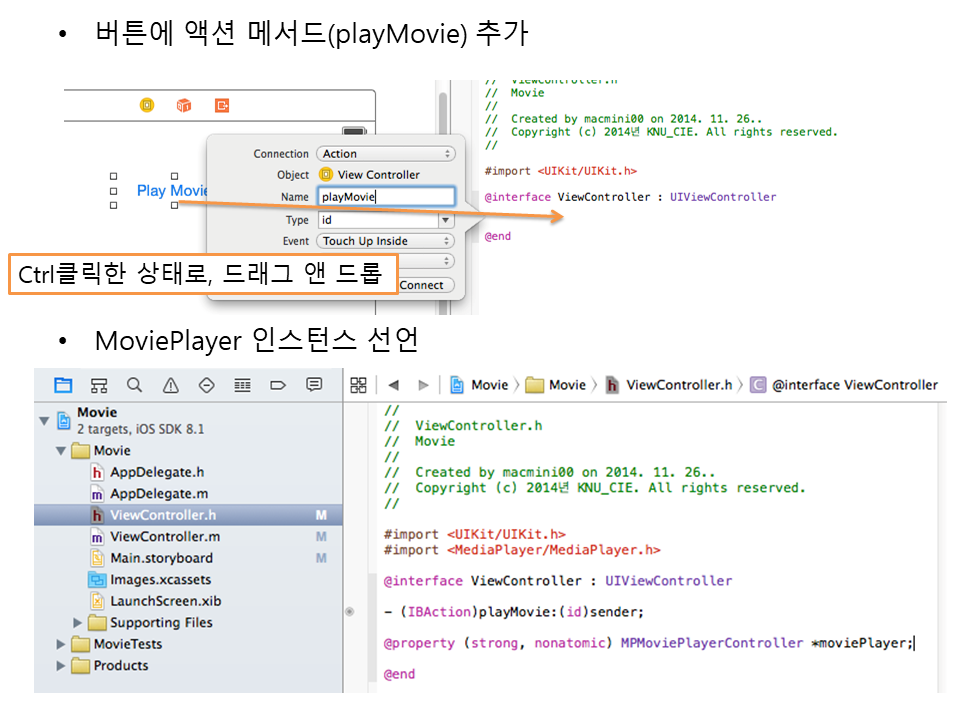Image resolution: width=960 pixels, height=720 pixels.
Task: Expand the Products folder
Action: click(62, 666)
